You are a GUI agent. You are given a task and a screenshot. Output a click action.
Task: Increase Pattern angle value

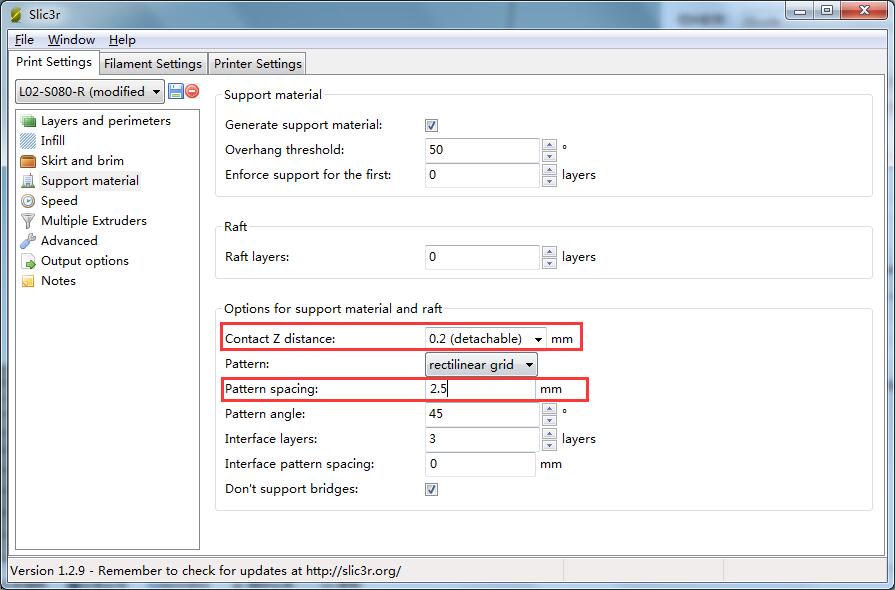[x=549, y=409]
